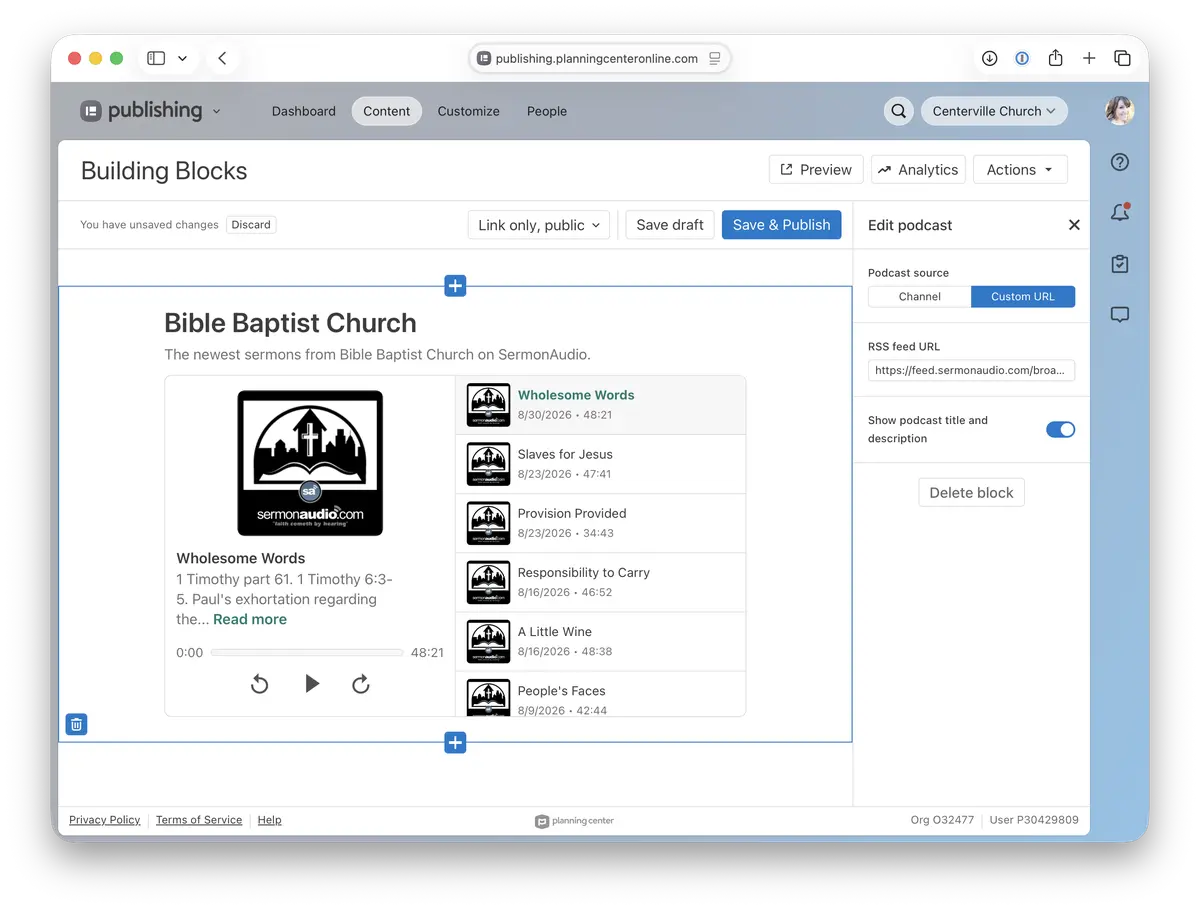Click the reader view icon in address bar
The height and width of the screenshot is (910, 1200).
pos(715,58)
